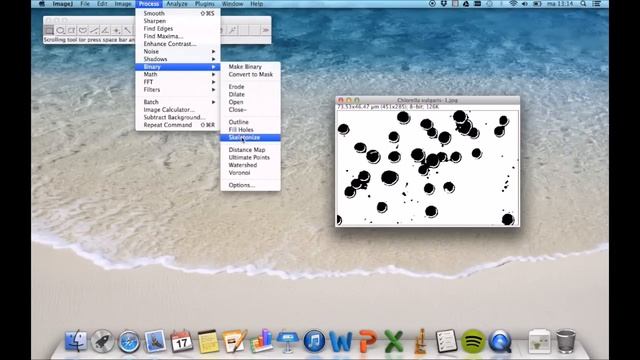Choose Dilate in Binary submenu
The image size is (640, 360).
(251, 94)
